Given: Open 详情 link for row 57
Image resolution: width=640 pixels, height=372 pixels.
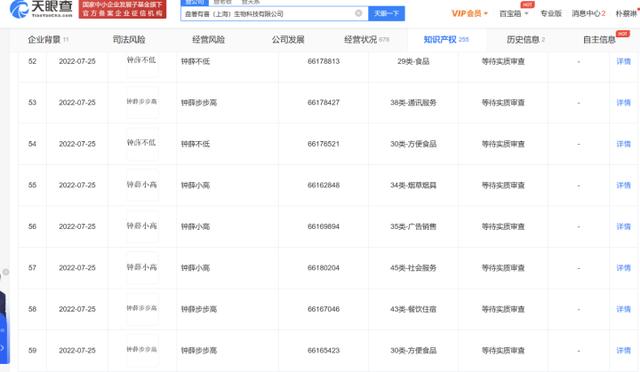Looking at the screenshot, I should [x=623, y=268].
